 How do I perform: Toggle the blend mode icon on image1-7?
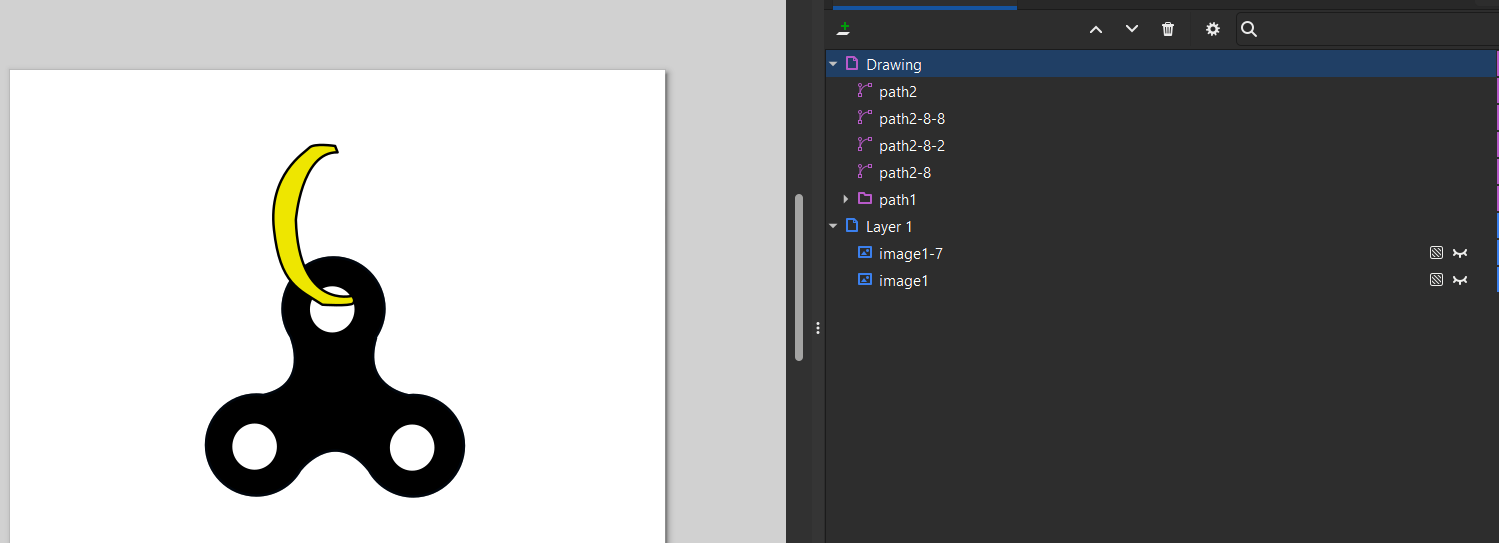(1436, 254)
